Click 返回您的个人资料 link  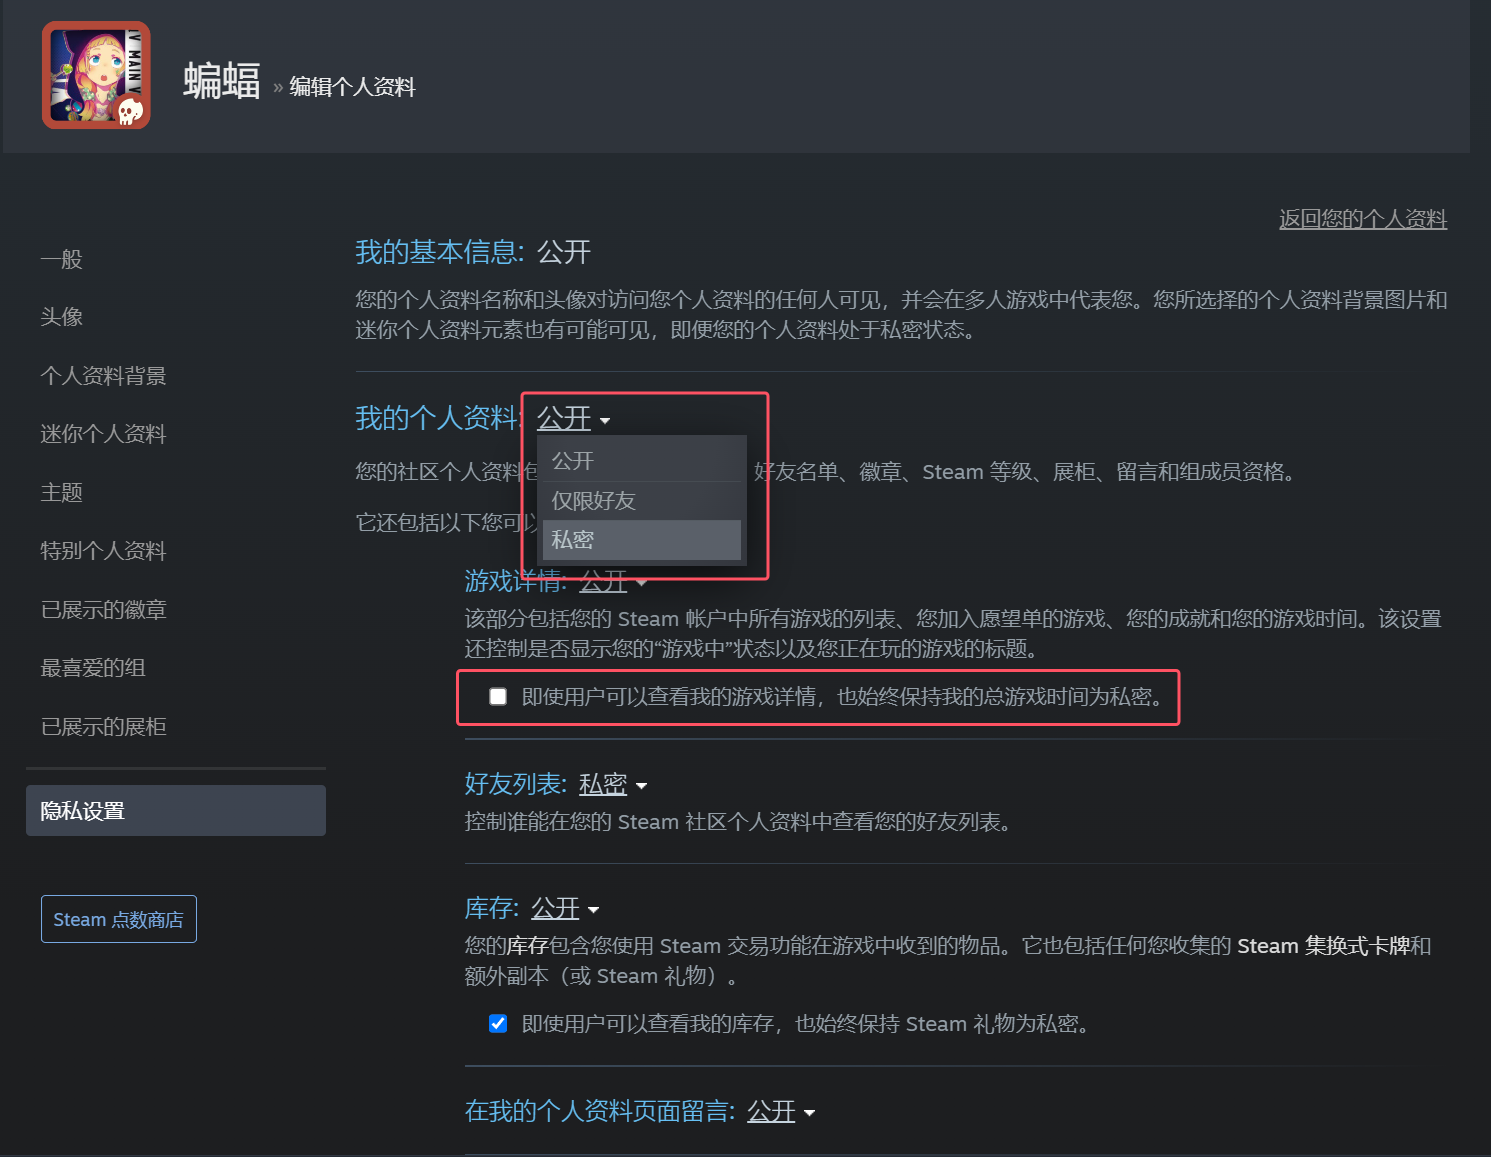1363,218
